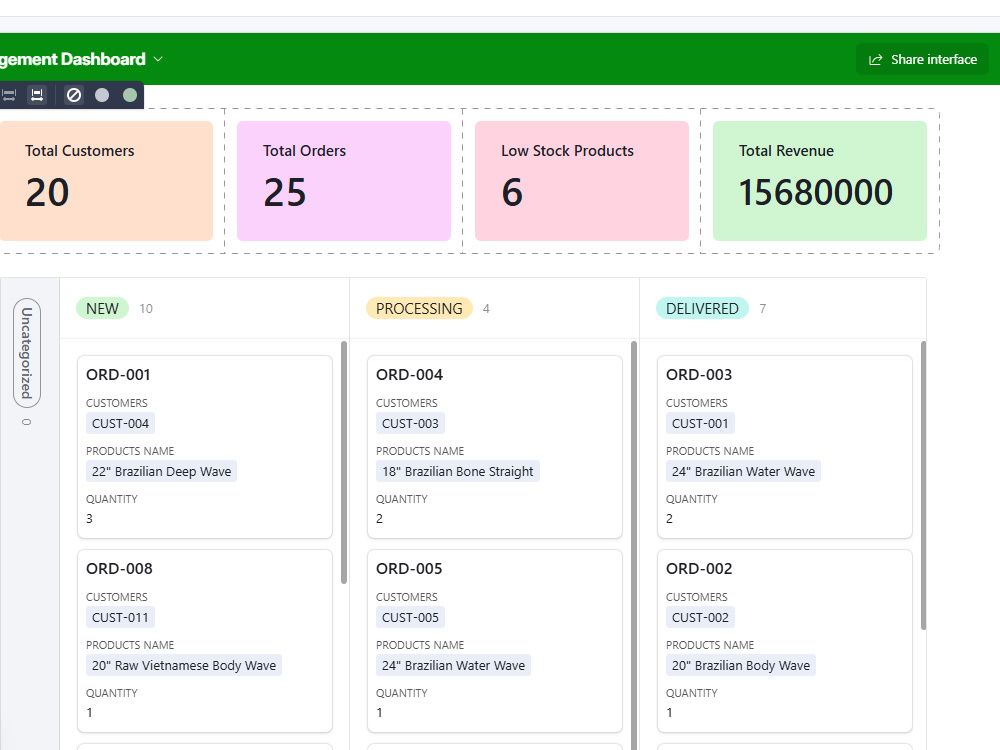
Task: Open the CUST-003 customer link
Action: click(x=410, y=423)
